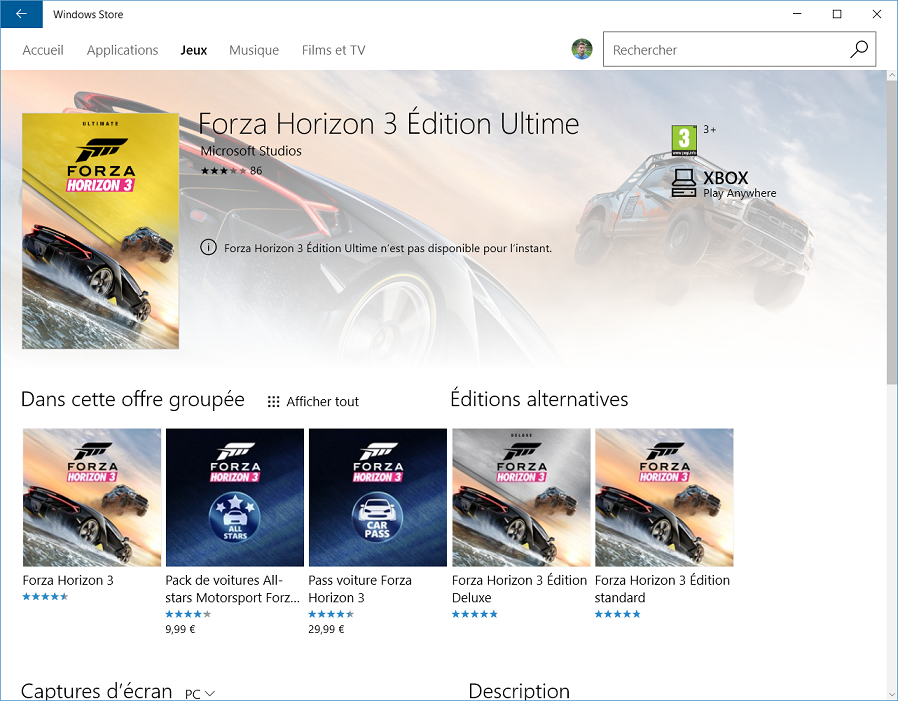Click the Dans cette offre groupée heading
The image size is (898, 701).
pyautogui.click(x=133, y=399)
